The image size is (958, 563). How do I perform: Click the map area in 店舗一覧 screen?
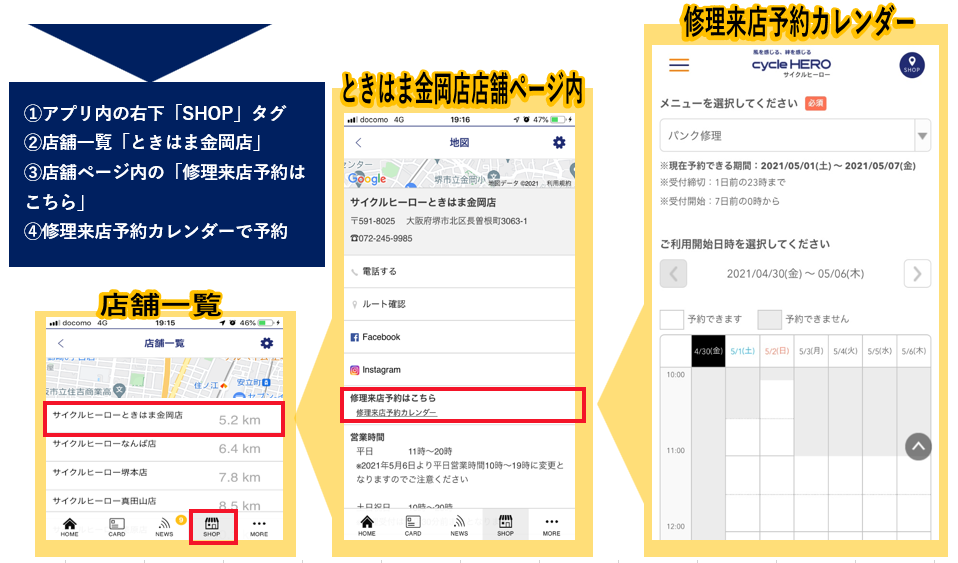pyautogui.click(x=164, y=378)
